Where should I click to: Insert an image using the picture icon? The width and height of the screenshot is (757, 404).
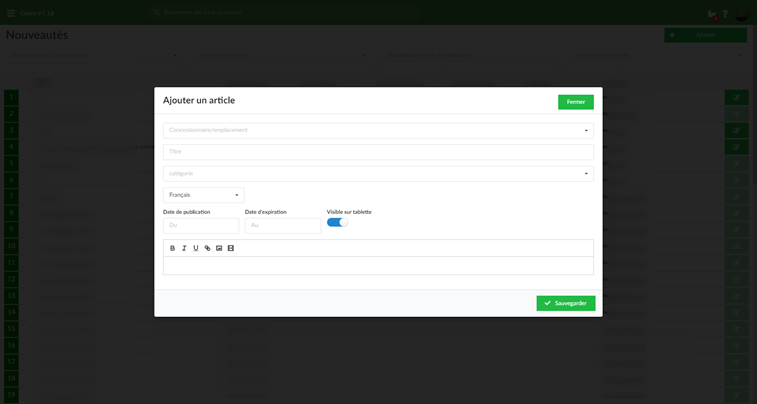tap(219, 248)
